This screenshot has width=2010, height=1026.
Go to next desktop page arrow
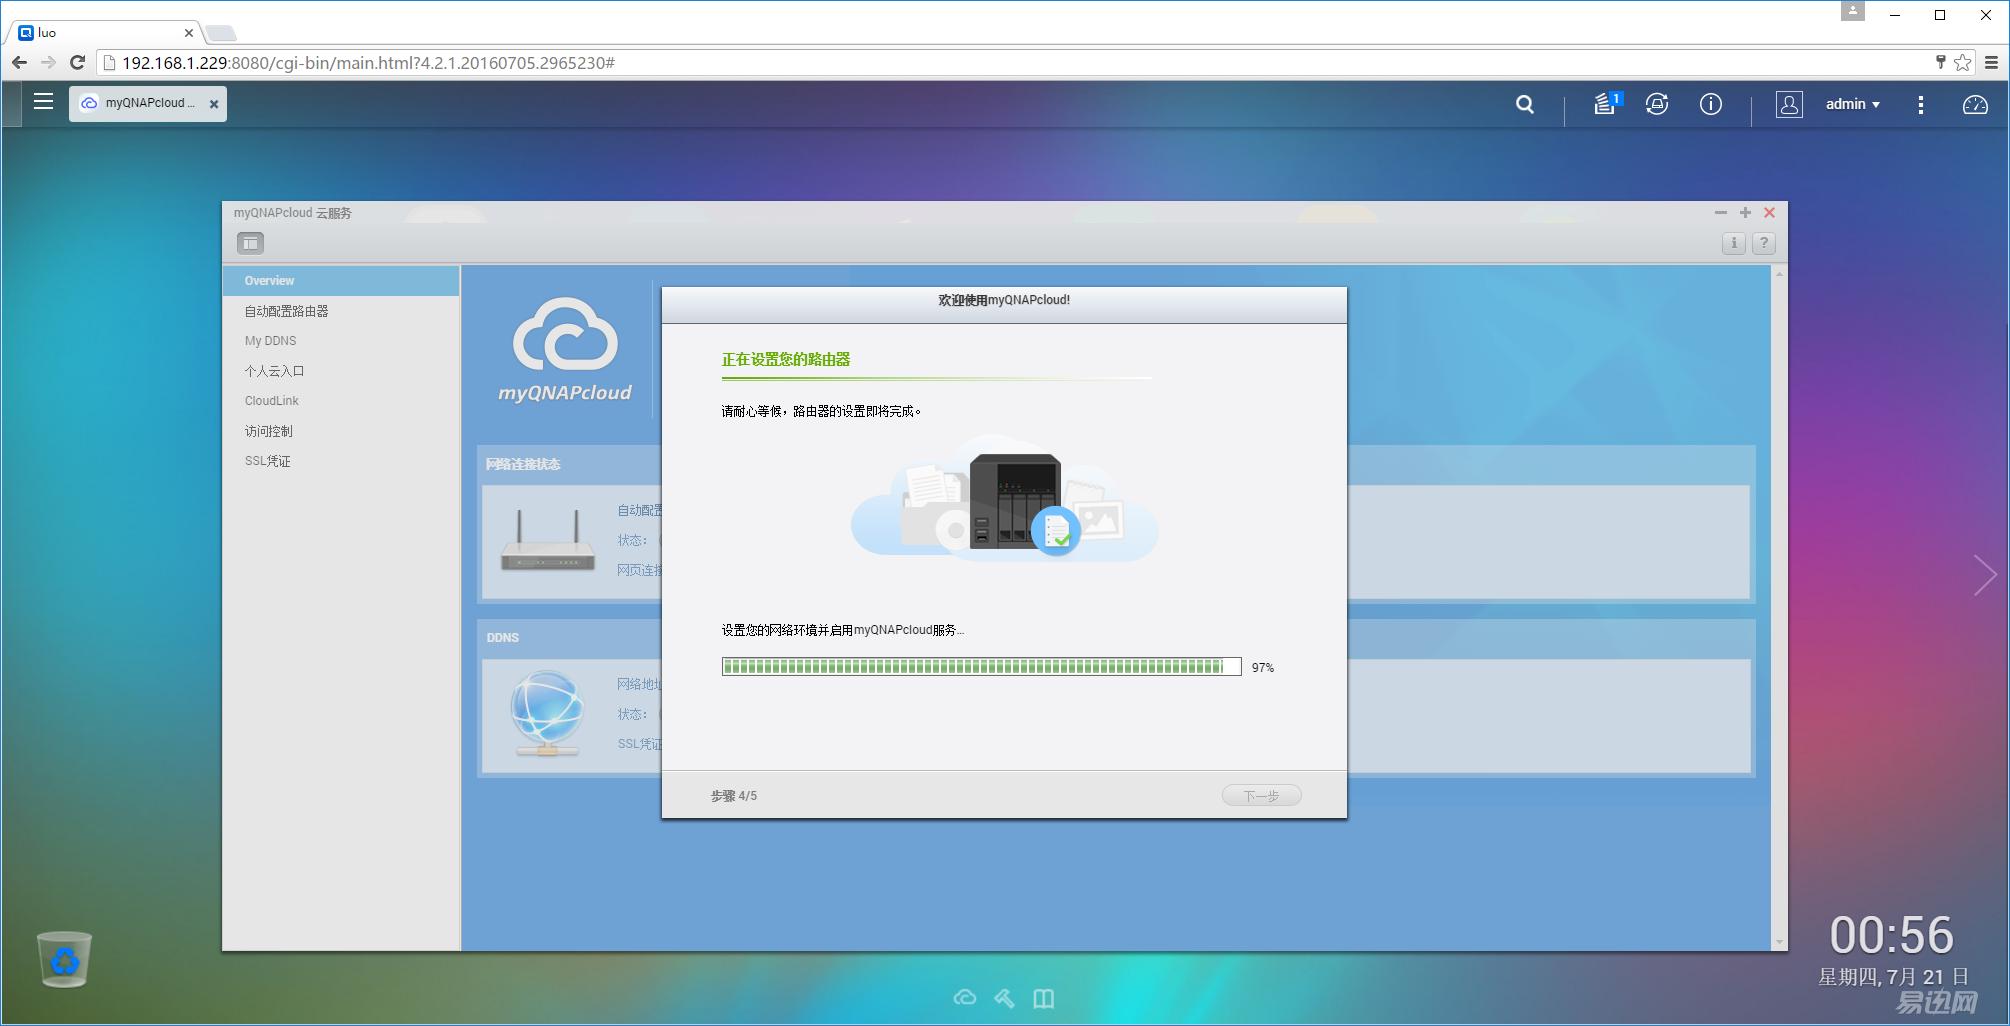[1985, 575]
